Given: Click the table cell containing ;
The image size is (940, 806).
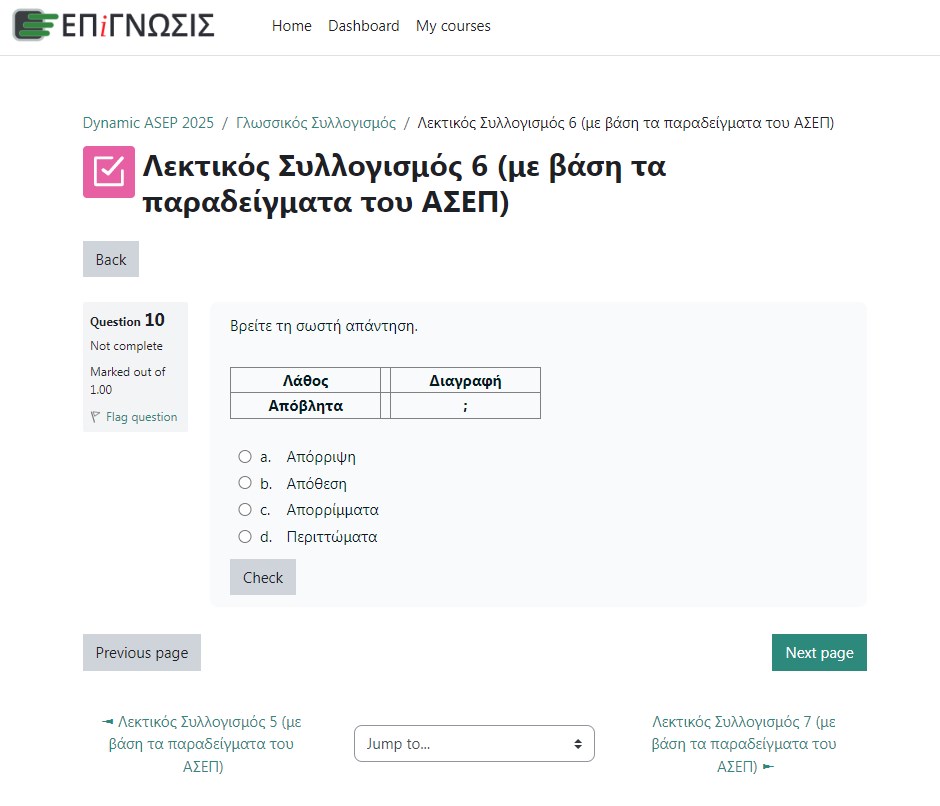Looking at the screenshot, I should [x=465, y=406].
